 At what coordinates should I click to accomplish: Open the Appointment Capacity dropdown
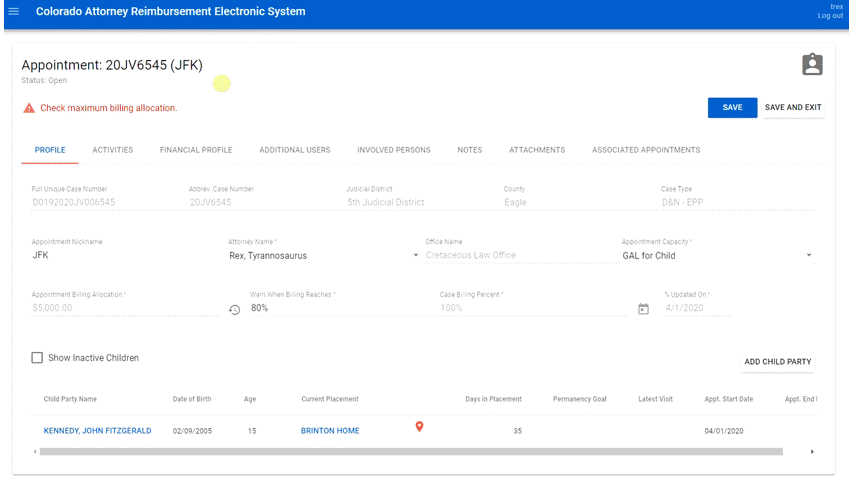(x=808, y=256)
